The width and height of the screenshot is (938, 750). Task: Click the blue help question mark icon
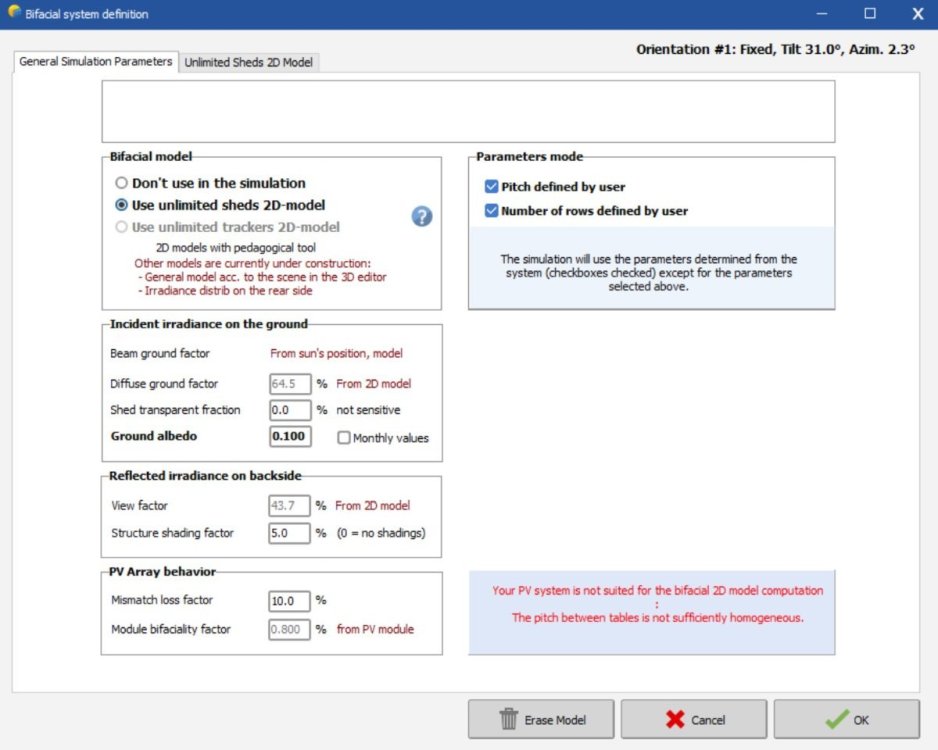(x=422, y=216)
